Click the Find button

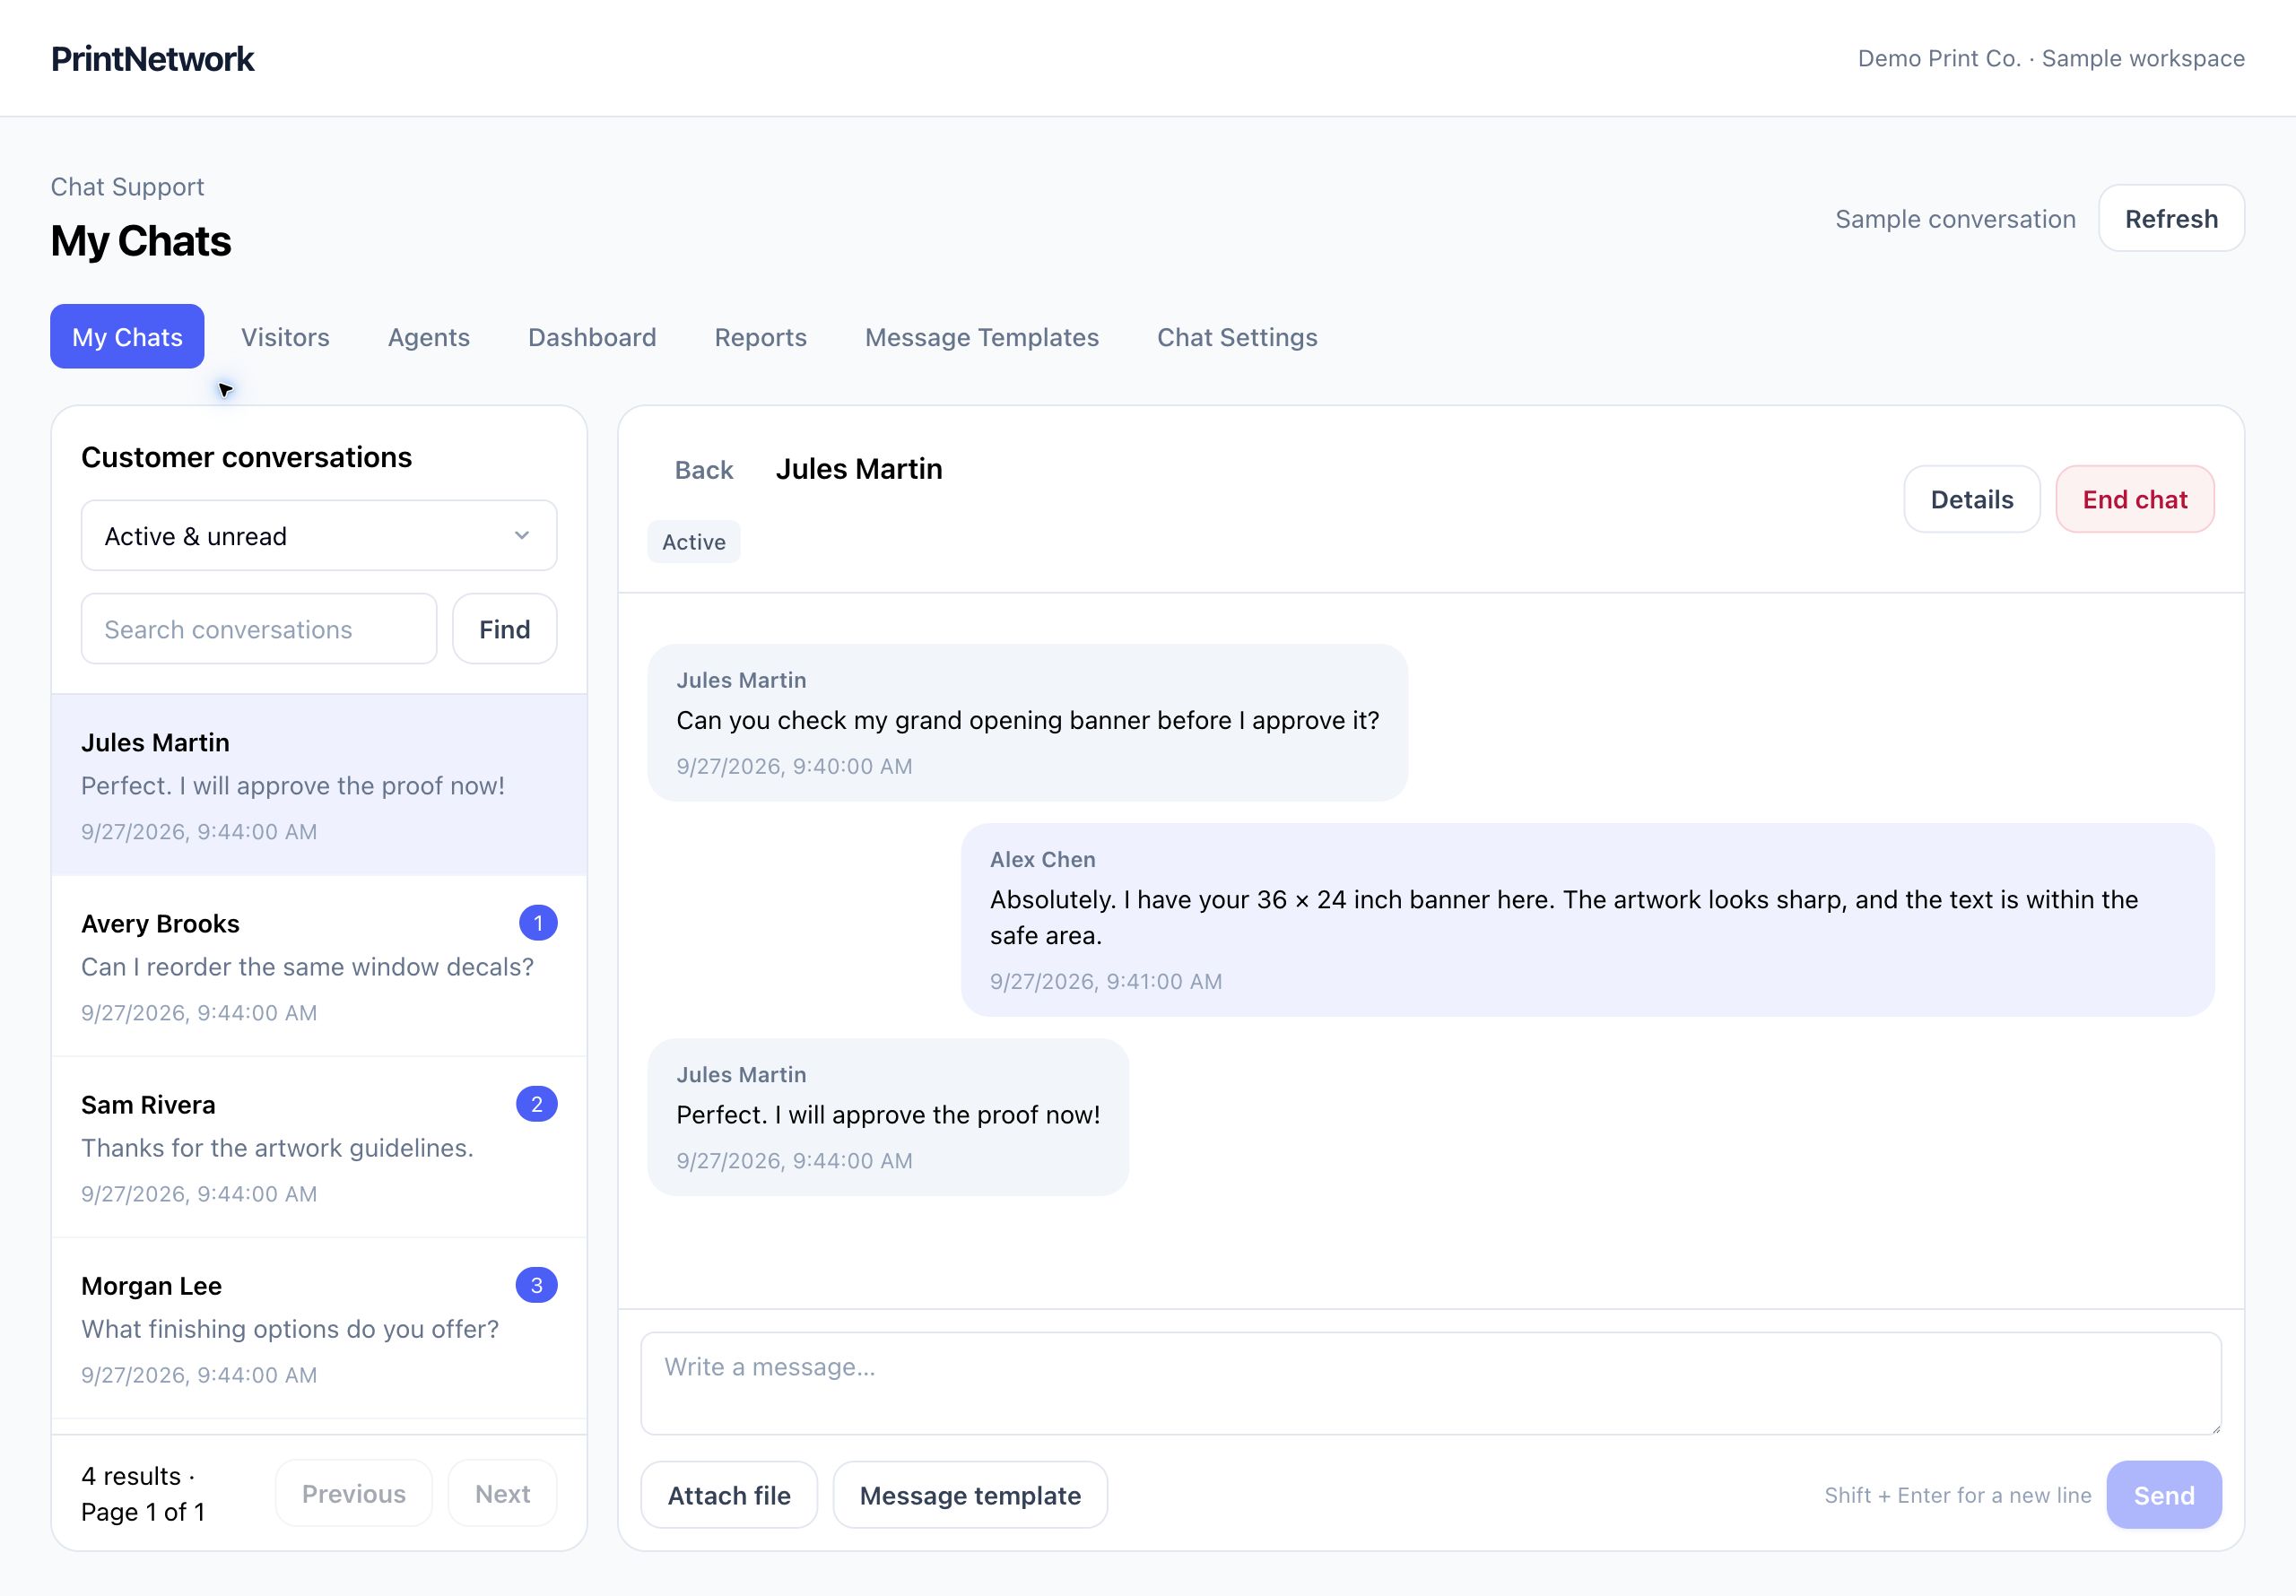pos(504,629)
